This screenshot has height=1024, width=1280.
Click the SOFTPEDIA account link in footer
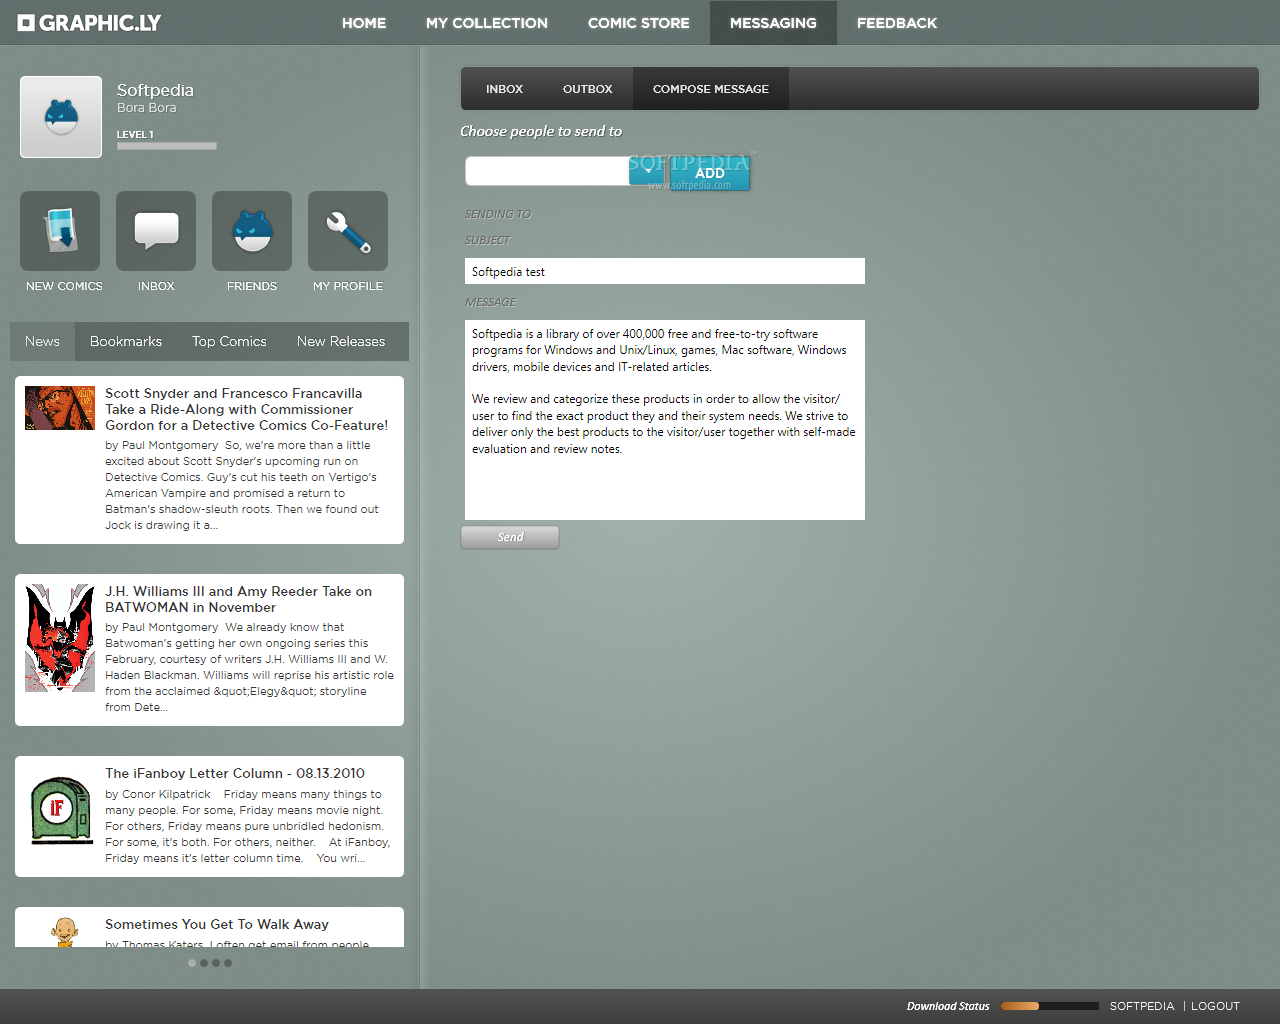pyautogui.click(x=1142, y=1006)
